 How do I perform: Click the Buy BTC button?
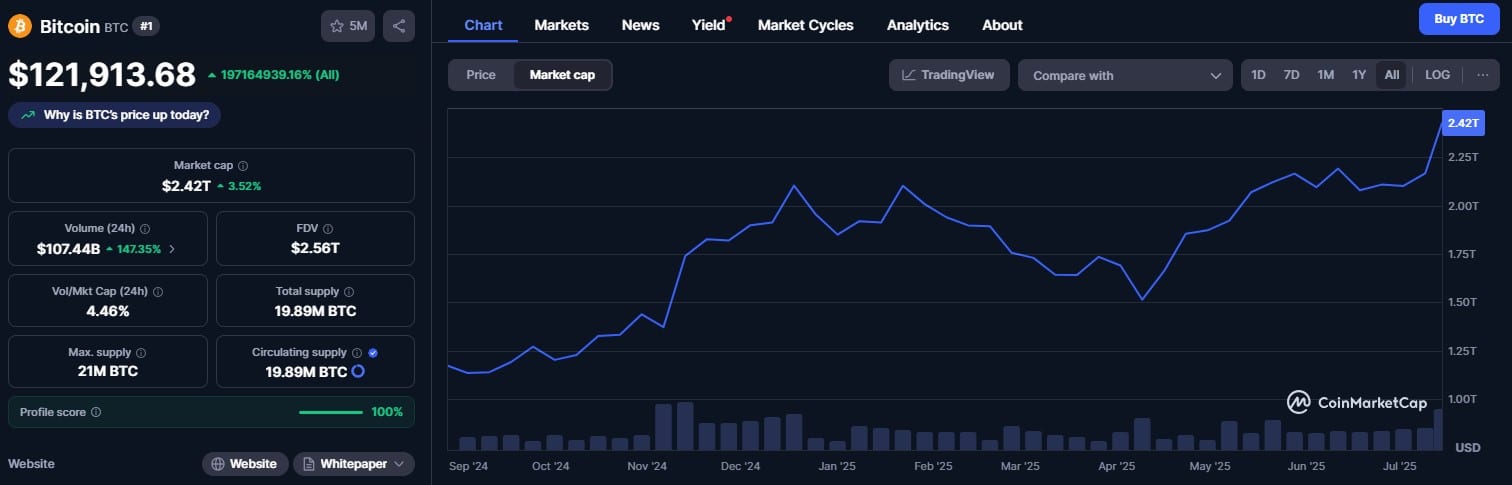coord(1459,19)
